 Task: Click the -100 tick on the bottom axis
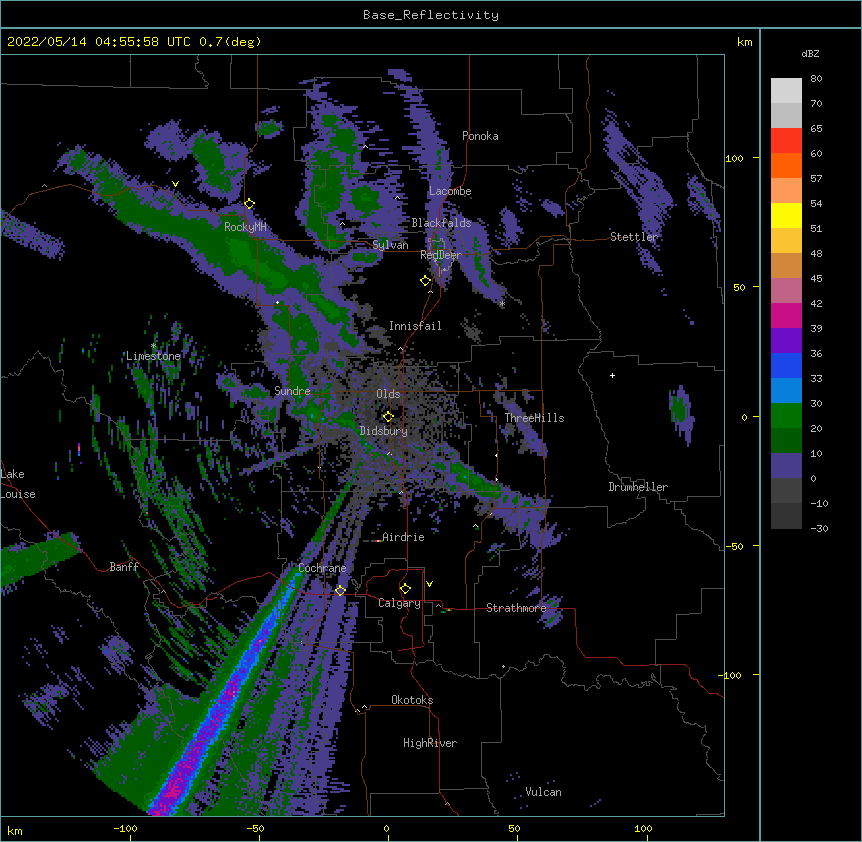(125, 828)
